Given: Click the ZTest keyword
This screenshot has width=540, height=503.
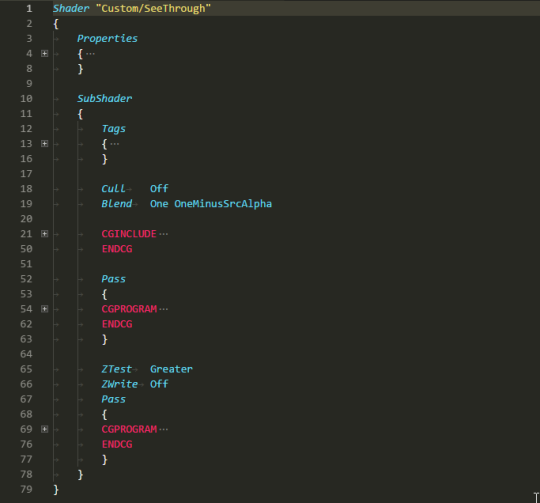Looking at the screenshot, I should (117, 369).
